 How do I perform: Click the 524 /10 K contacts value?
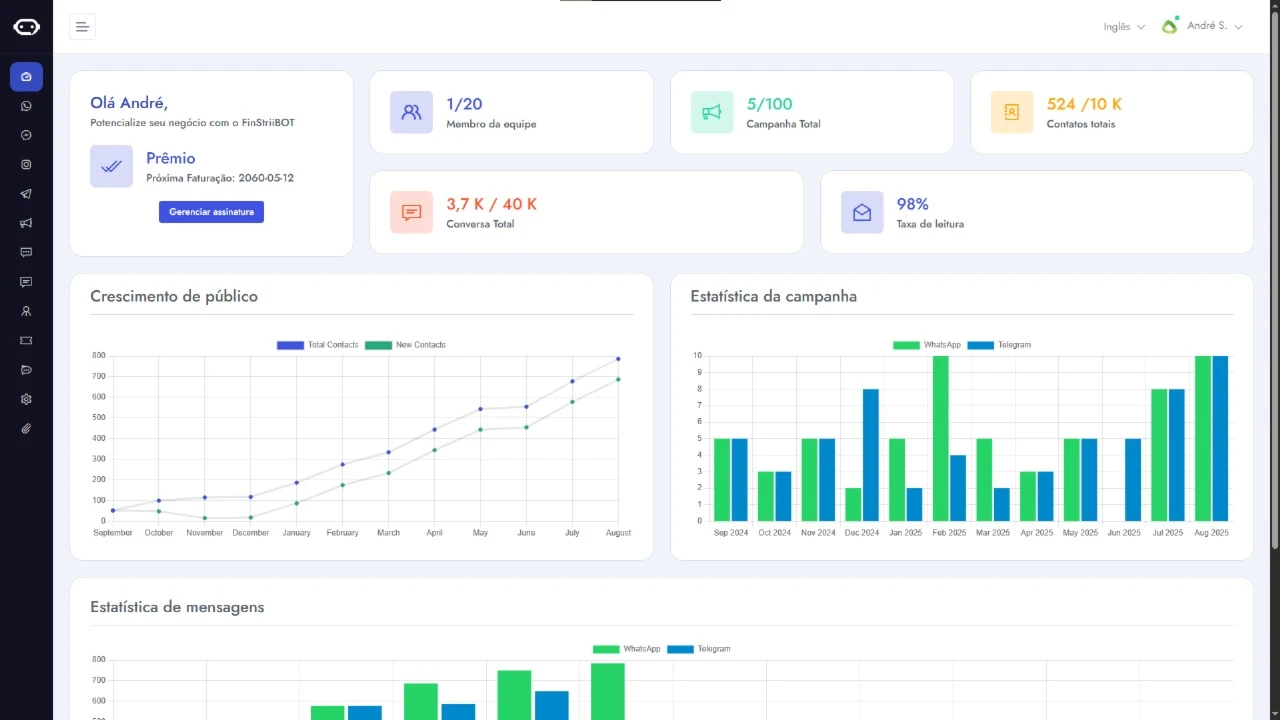[1084, 104]
